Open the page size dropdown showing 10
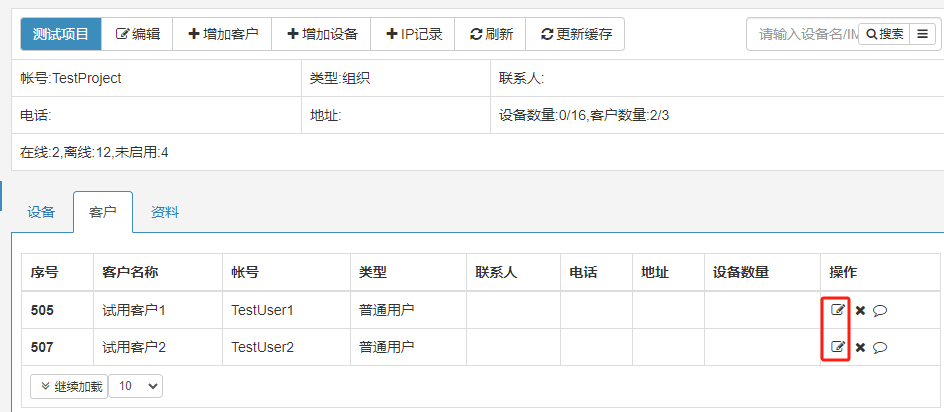 pos(135,386)
